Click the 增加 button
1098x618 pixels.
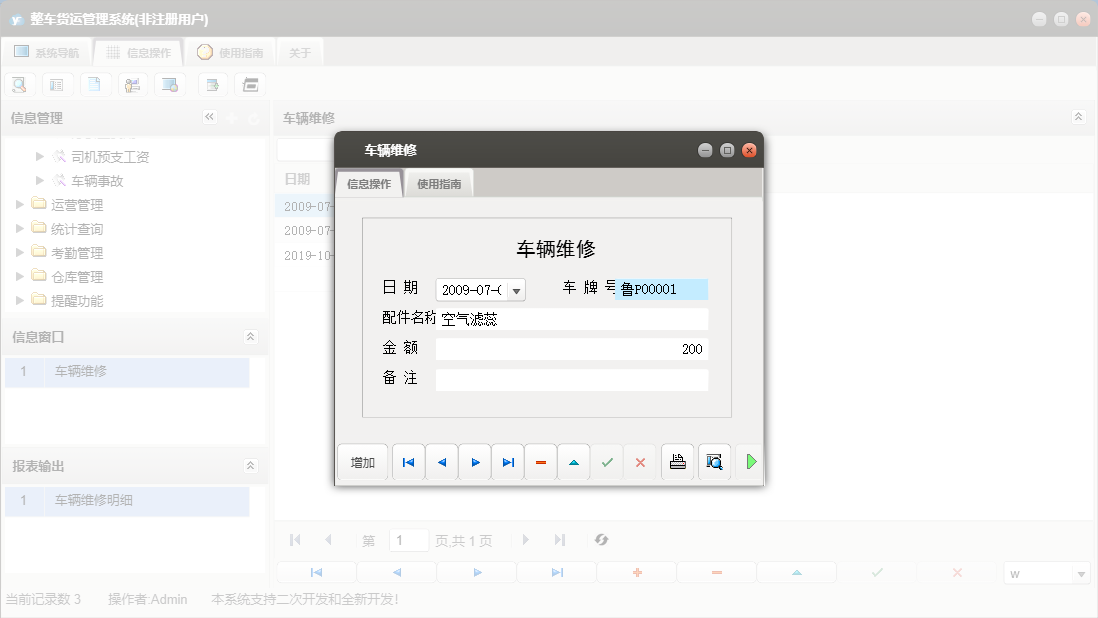tap(362, 461)
